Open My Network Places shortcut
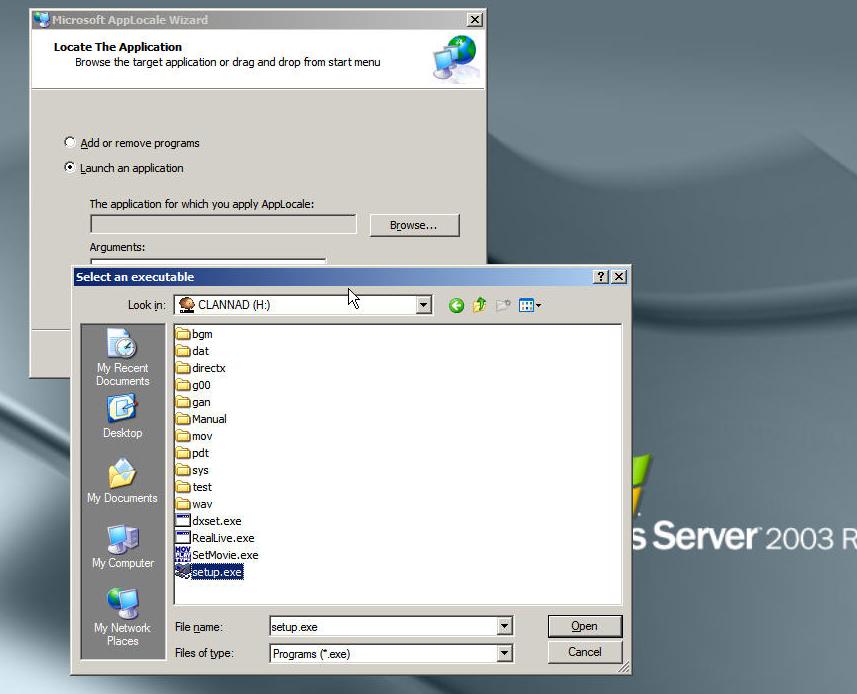Screen dimensions: 857x694 pos(122,618)
